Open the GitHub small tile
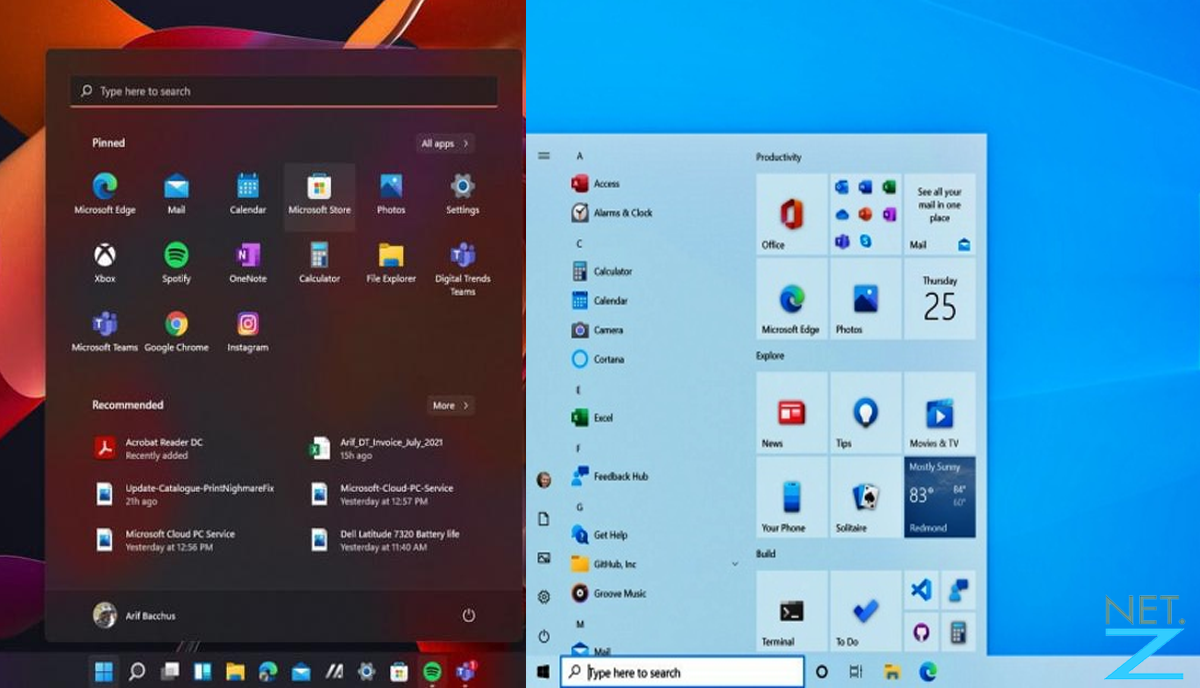This screenshot has width=1200, height=688. coord(921,631)
